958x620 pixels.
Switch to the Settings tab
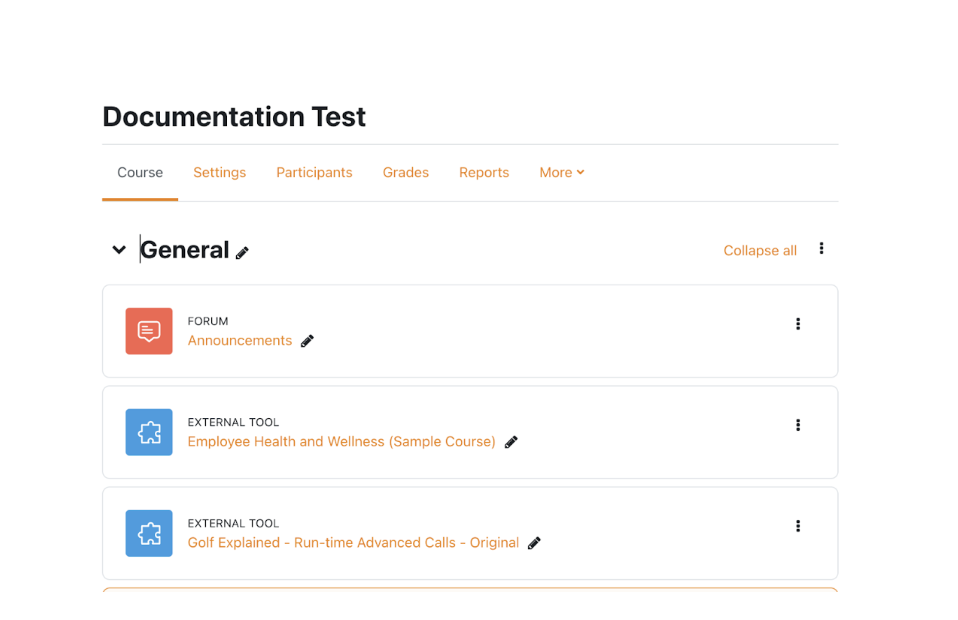click(219, 172)
